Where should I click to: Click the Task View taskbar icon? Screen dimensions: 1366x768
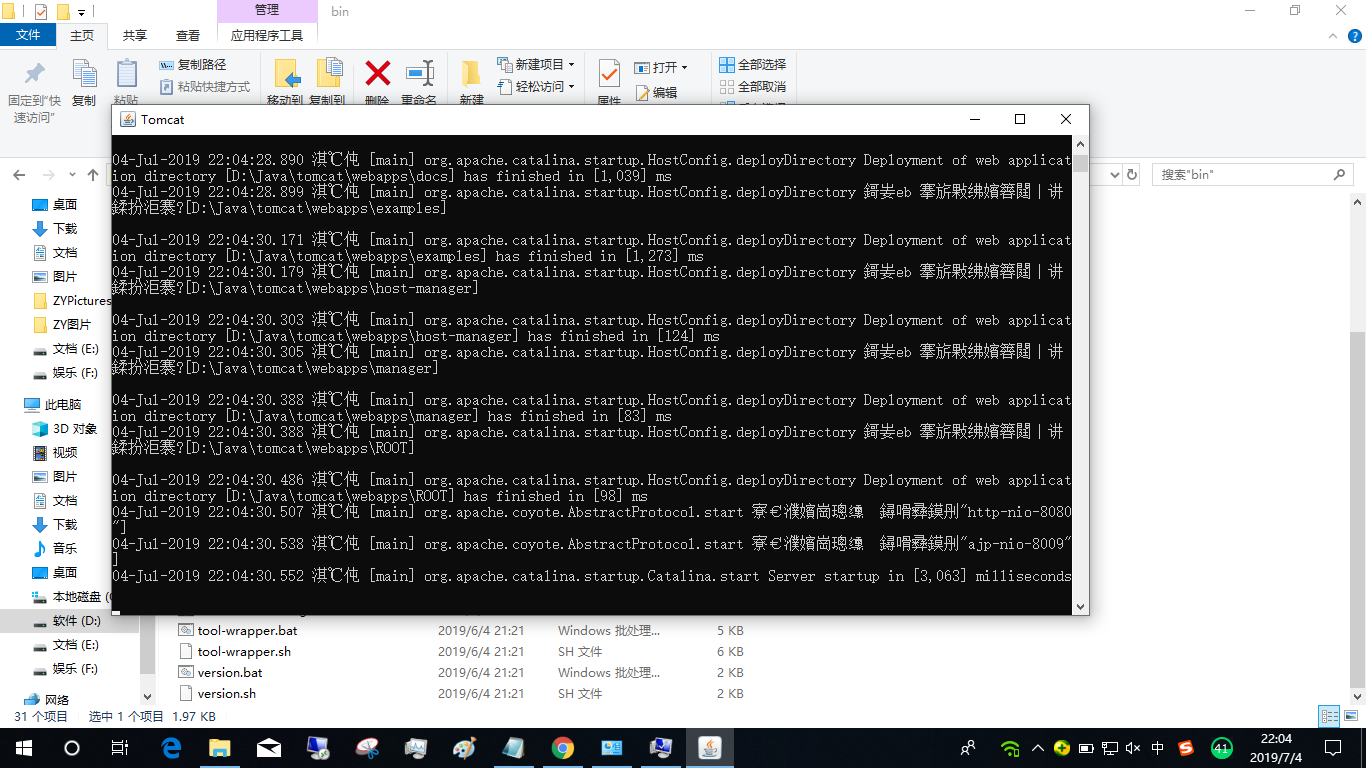point(120,748)
